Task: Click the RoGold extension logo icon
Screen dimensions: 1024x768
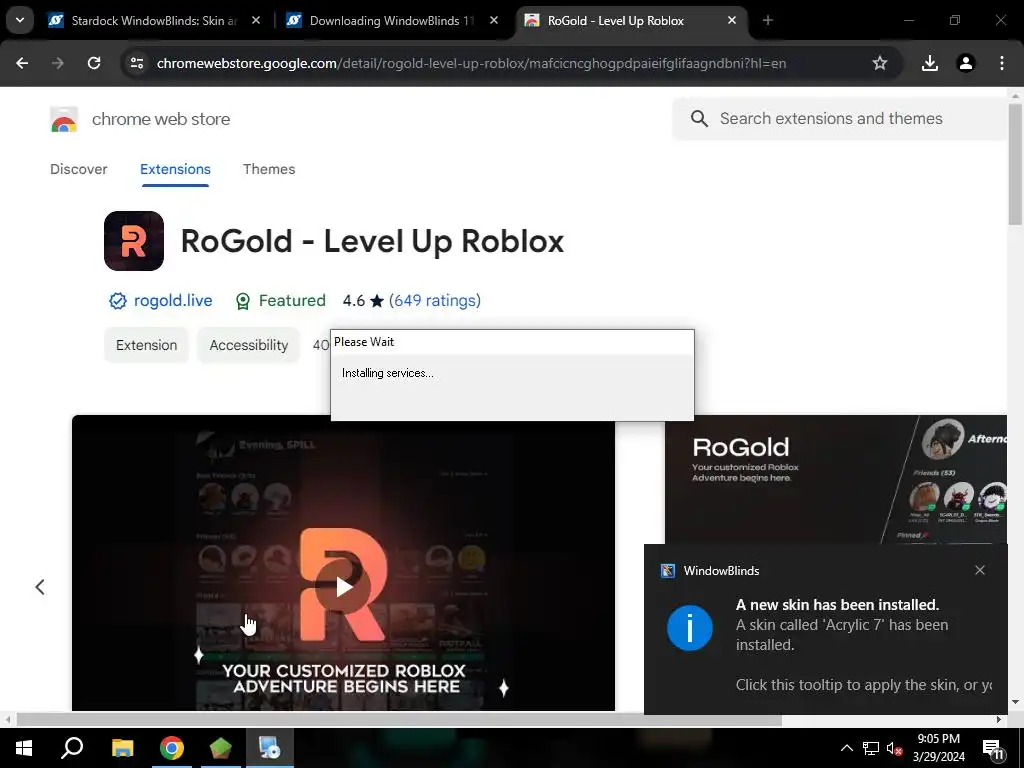Action: pyautogui.click(x=134, y=241)
